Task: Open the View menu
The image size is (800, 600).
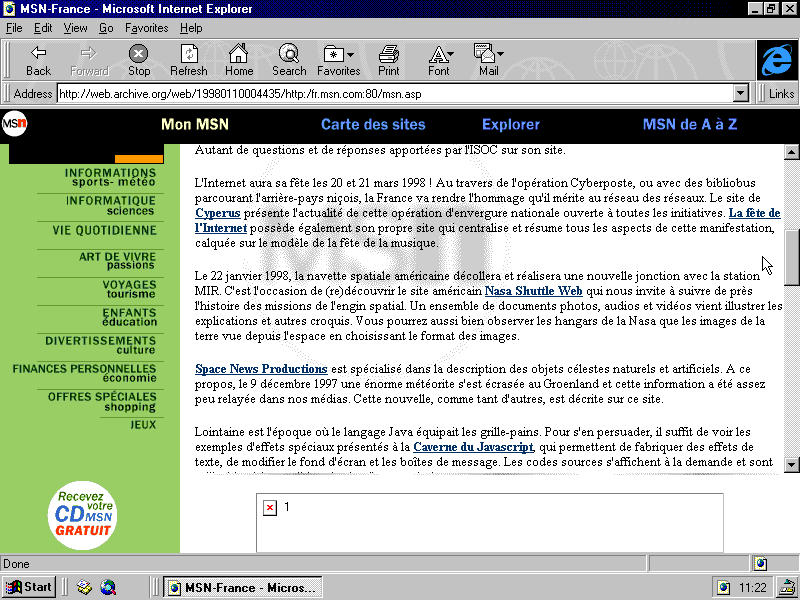Action: [x=75, y=28]
